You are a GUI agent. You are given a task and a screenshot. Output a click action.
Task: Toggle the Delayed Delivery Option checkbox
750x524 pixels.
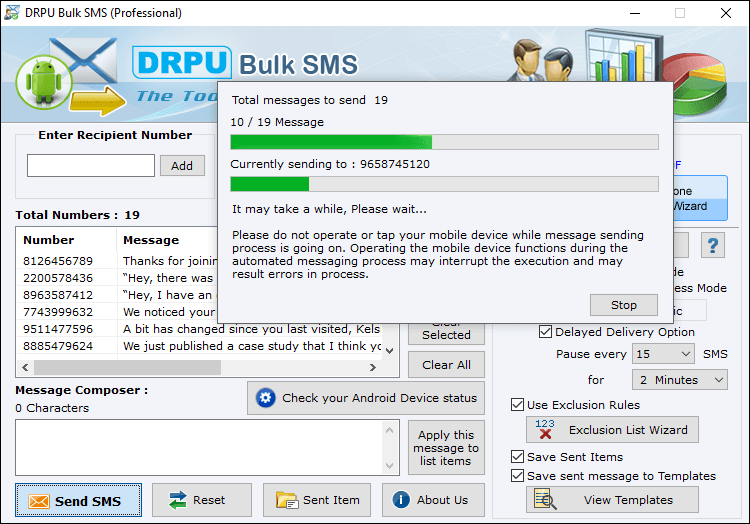point(545,332)
